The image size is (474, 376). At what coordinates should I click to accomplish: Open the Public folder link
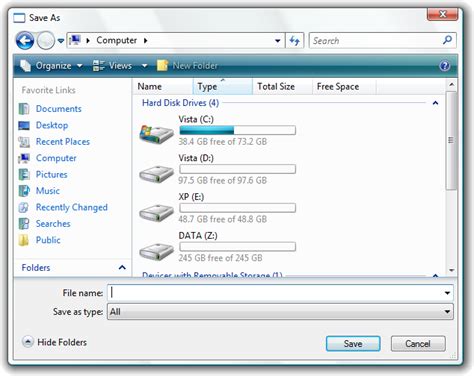[48, 240]
